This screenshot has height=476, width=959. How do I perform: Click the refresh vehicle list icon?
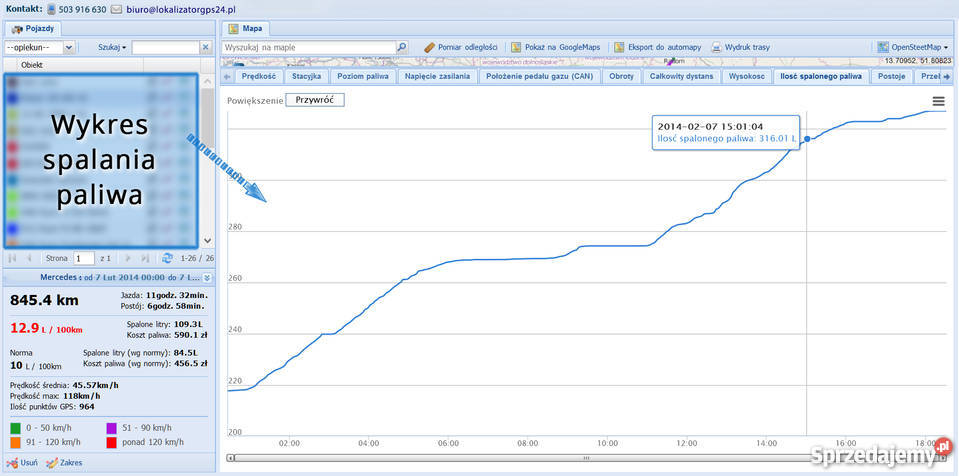(x=168, y=258)
